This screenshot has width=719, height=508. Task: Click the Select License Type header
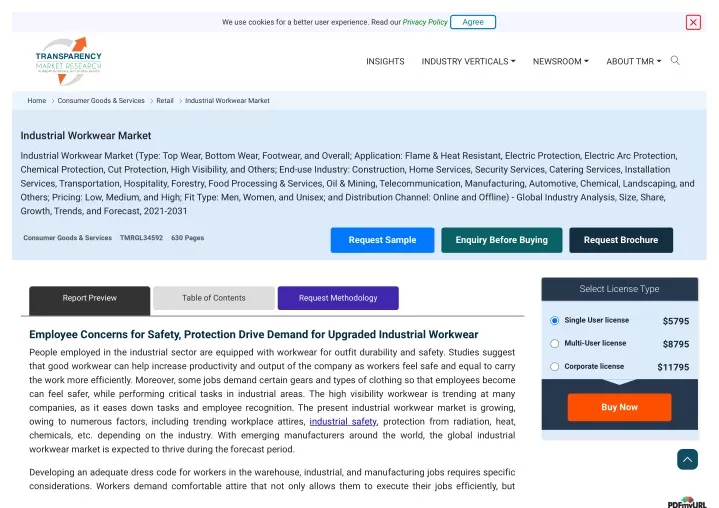coord(619,289)
